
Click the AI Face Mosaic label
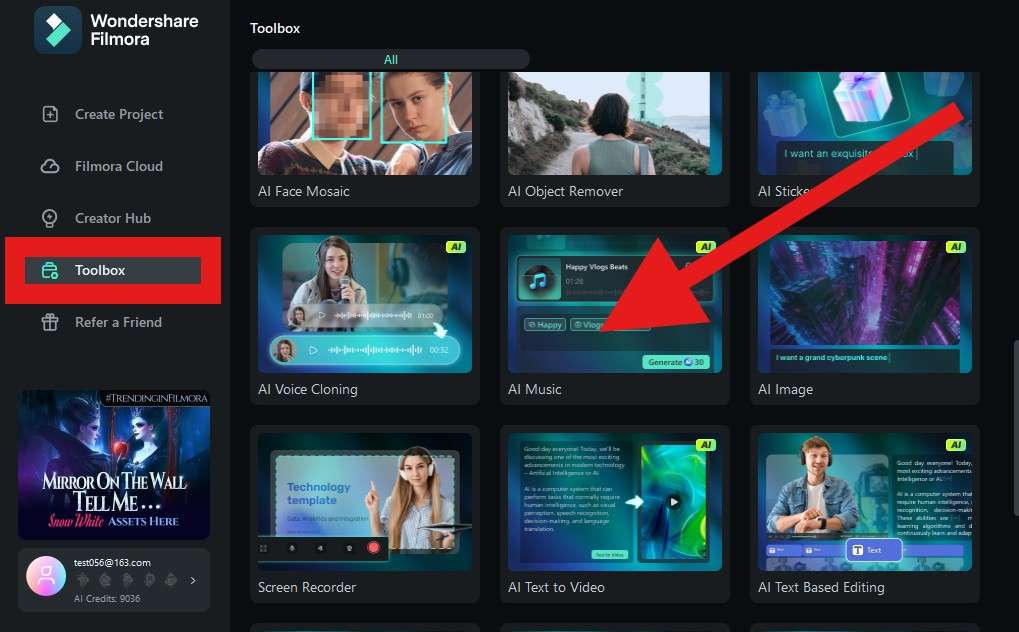click(303, 191)
